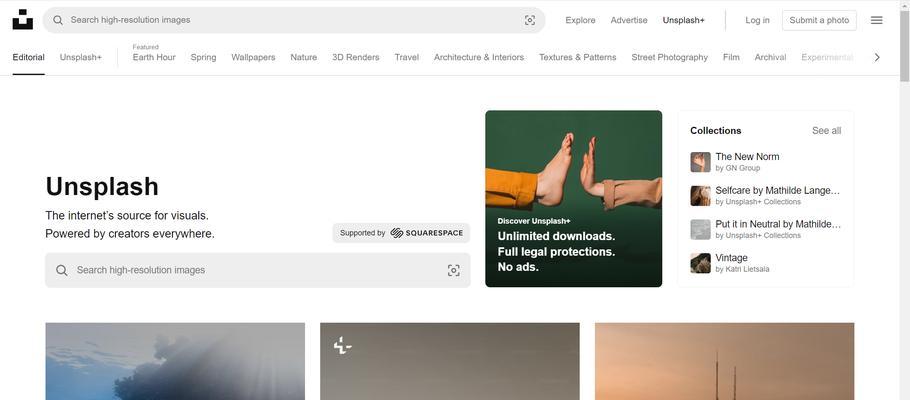Click Advertise in the header
The image size is (910, 400).
[629, 20]
